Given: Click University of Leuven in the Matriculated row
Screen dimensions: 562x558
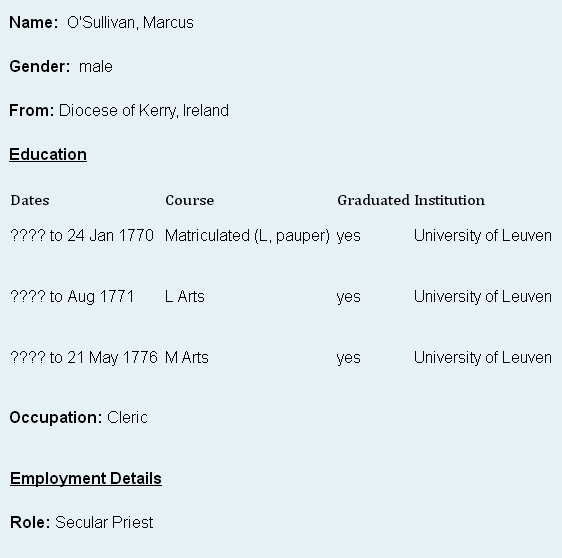Looking at the screenshot, I should click(x=483, y=235).
